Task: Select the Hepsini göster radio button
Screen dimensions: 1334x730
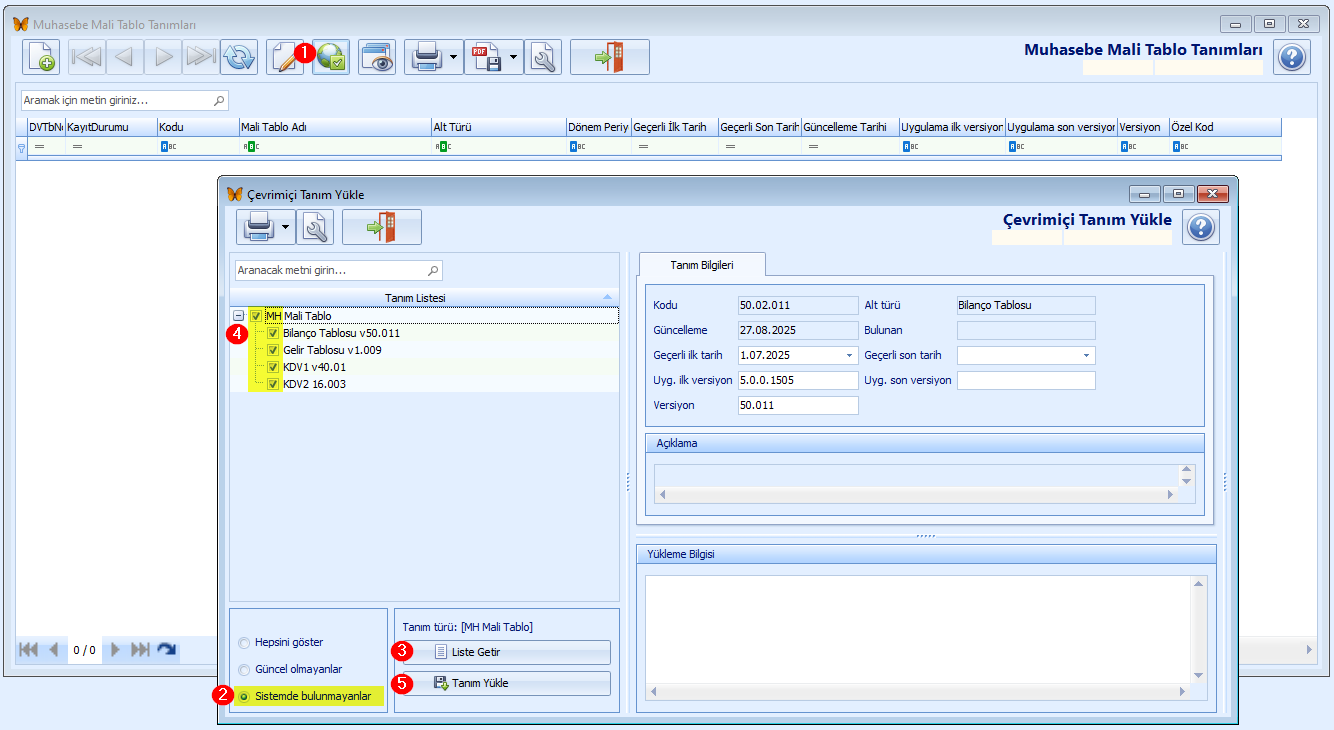Action: 244,642
